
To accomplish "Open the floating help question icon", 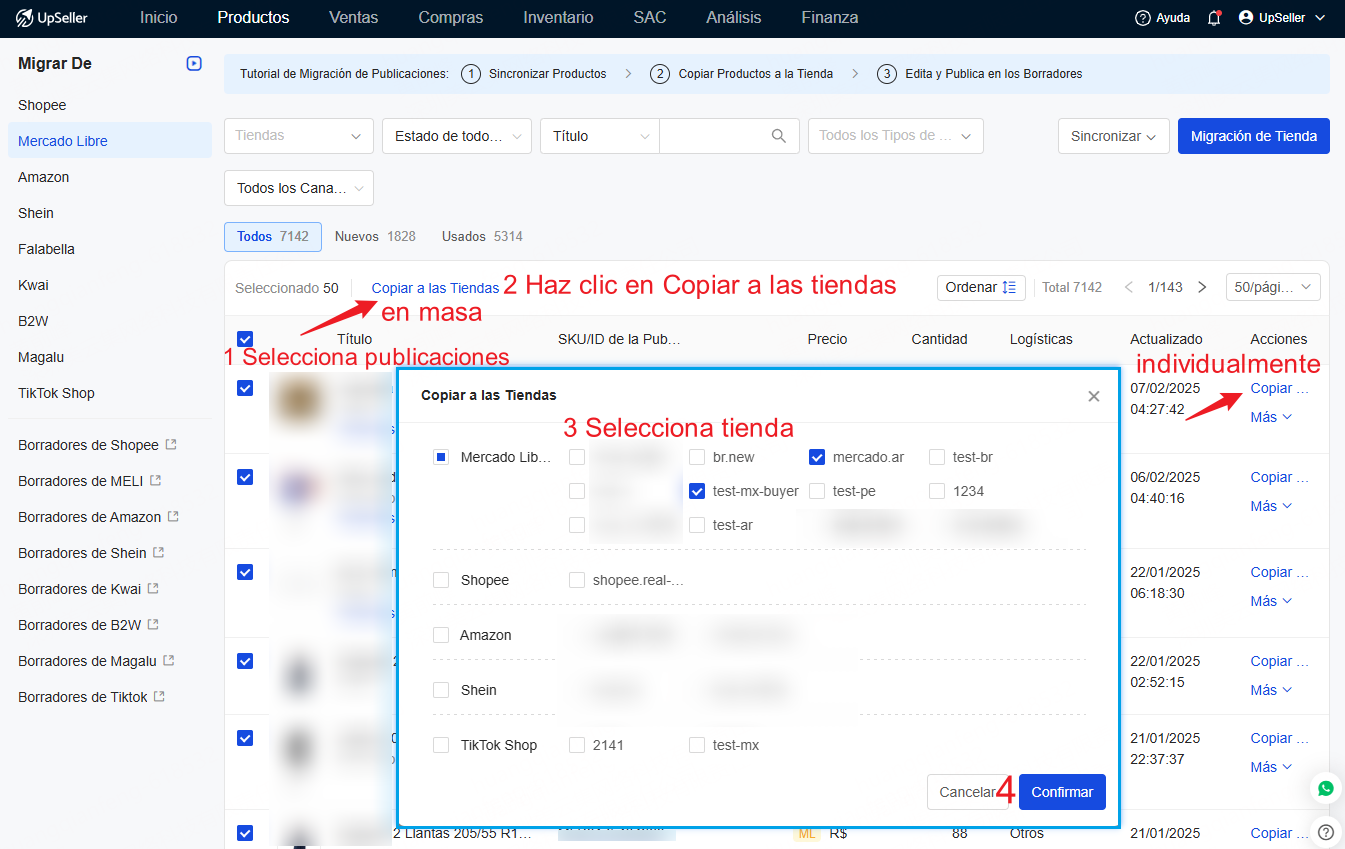I will pos(1326,831).
